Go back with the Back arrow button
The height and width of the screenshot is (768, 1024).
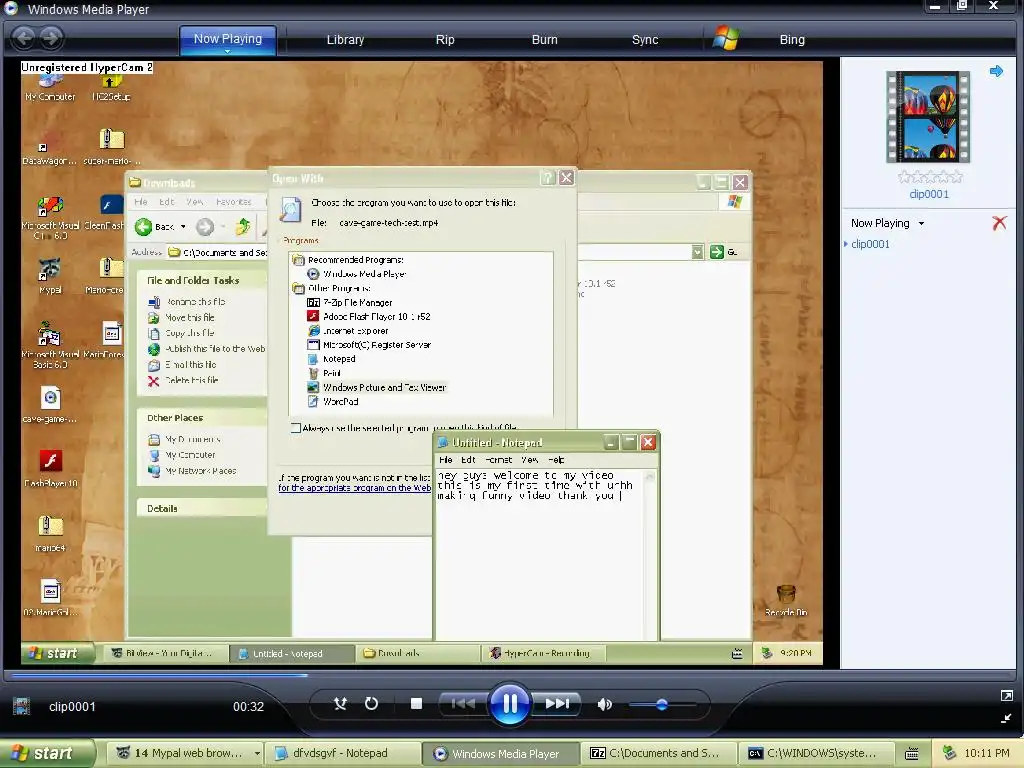pos(24,38)
